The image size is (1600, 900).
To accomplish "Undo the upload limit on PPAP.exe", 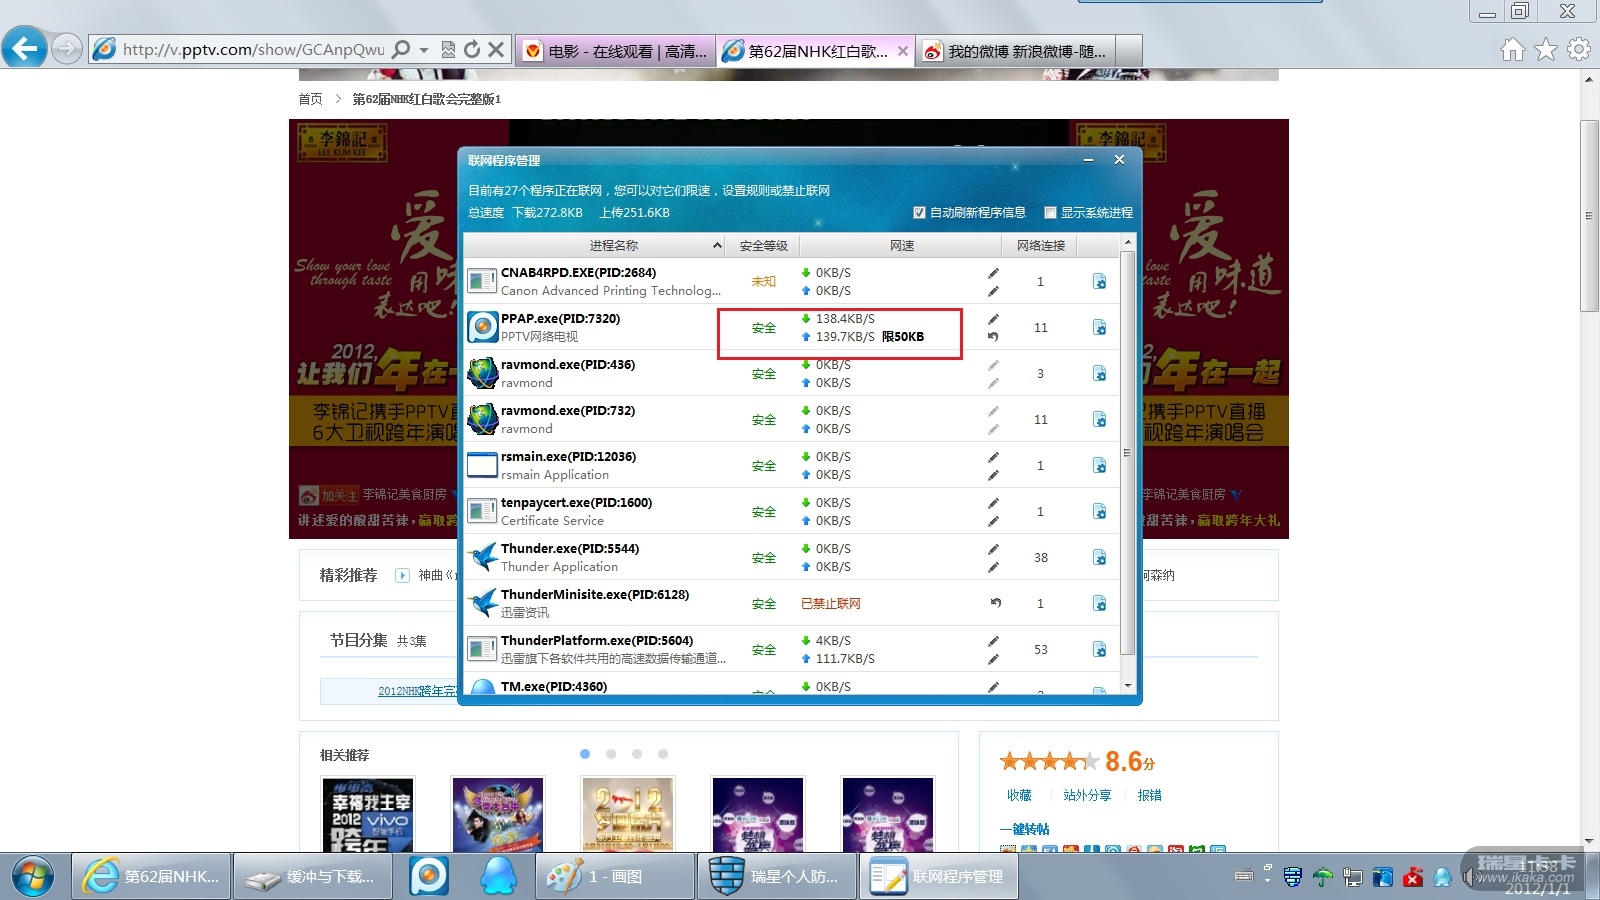I will click(x=993, y=337).
